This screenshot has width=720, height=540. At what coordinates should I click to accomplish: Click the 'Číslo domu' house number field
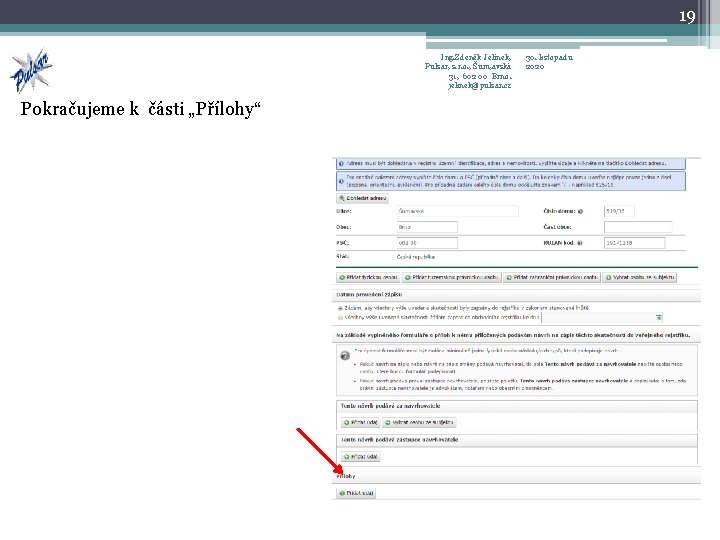pyautogui.click(x=619, y=211)
